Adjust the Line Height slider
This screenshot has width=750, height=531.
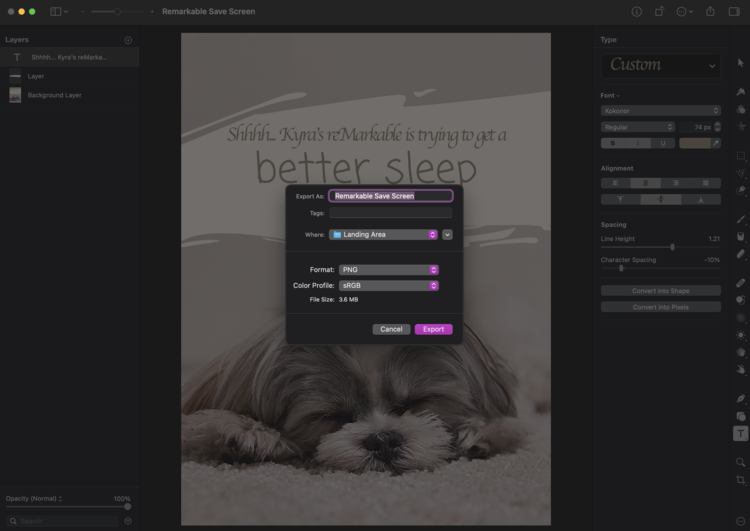coord(661,247)
